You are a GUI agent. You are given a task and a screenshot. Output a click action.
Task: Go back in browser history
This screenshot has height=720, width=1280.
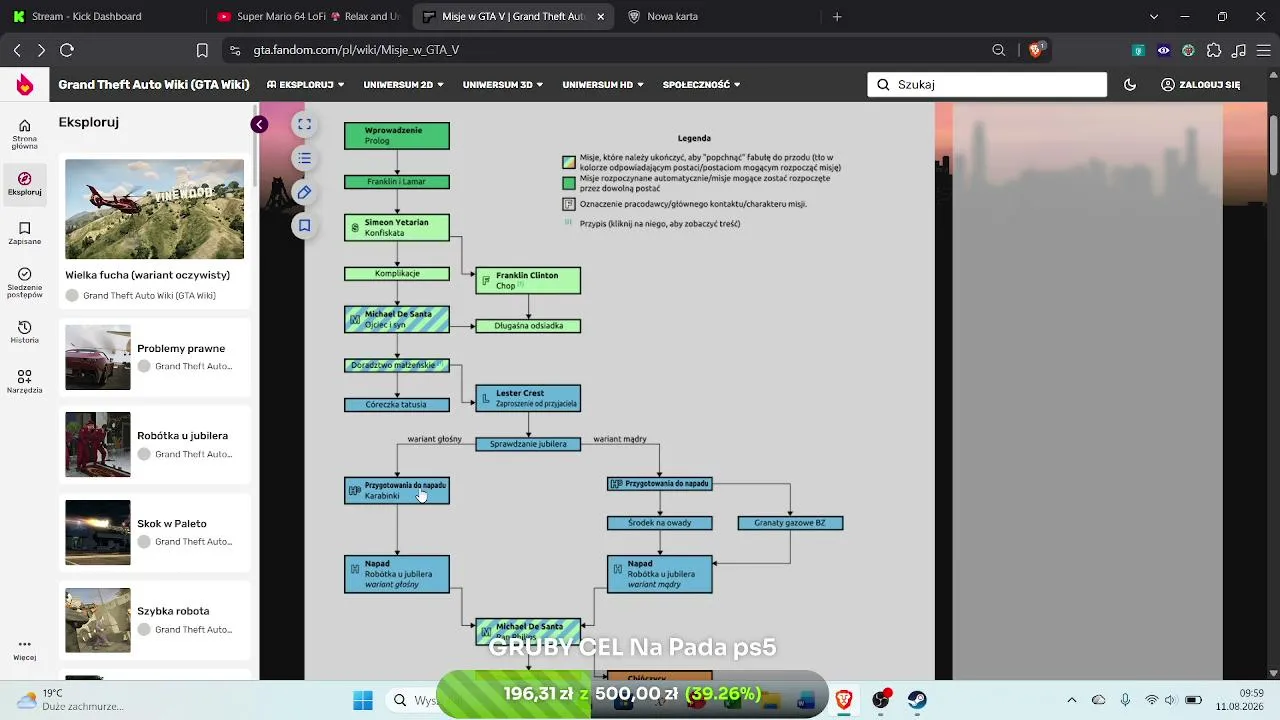pyautogui.click(x=17, y=50)
